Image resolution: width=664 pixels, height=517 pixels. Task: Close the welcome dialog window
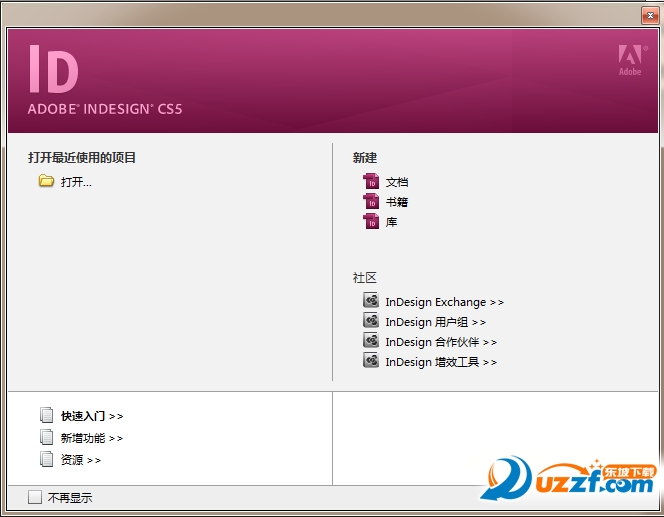[x=650, y=16]
